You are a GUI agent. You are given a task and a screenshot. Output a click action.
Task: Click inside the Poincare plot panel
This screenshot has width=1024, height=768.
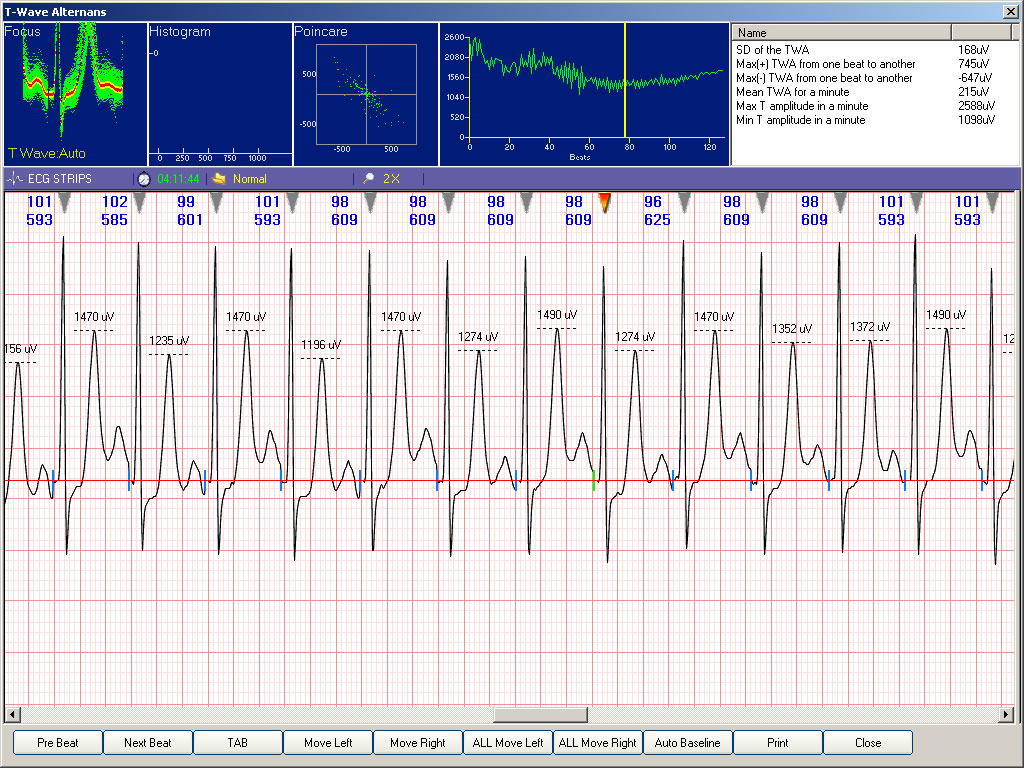point(365,95)
